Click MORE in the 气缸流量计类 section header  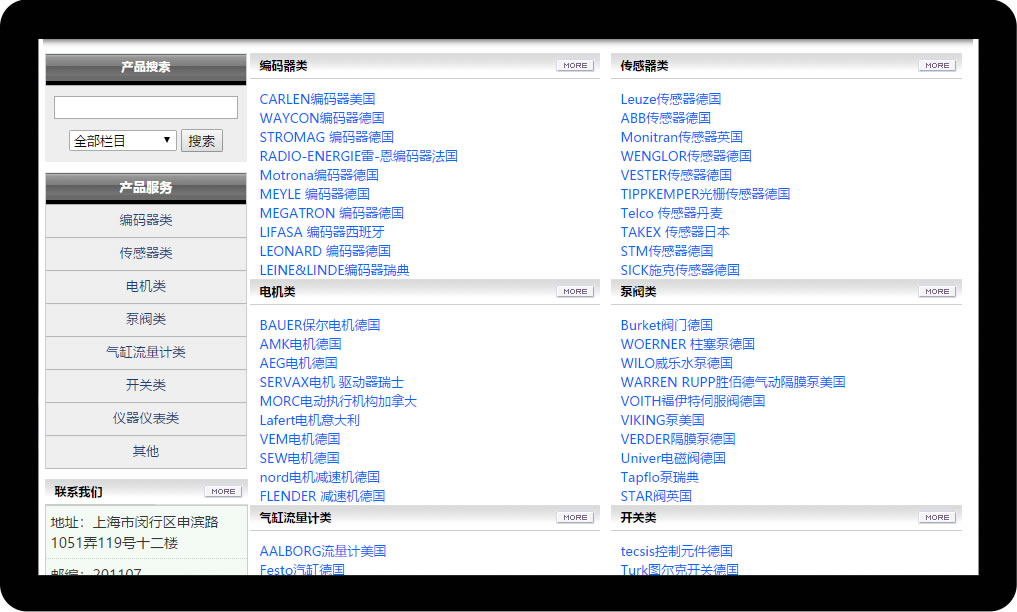click(575, 517)
